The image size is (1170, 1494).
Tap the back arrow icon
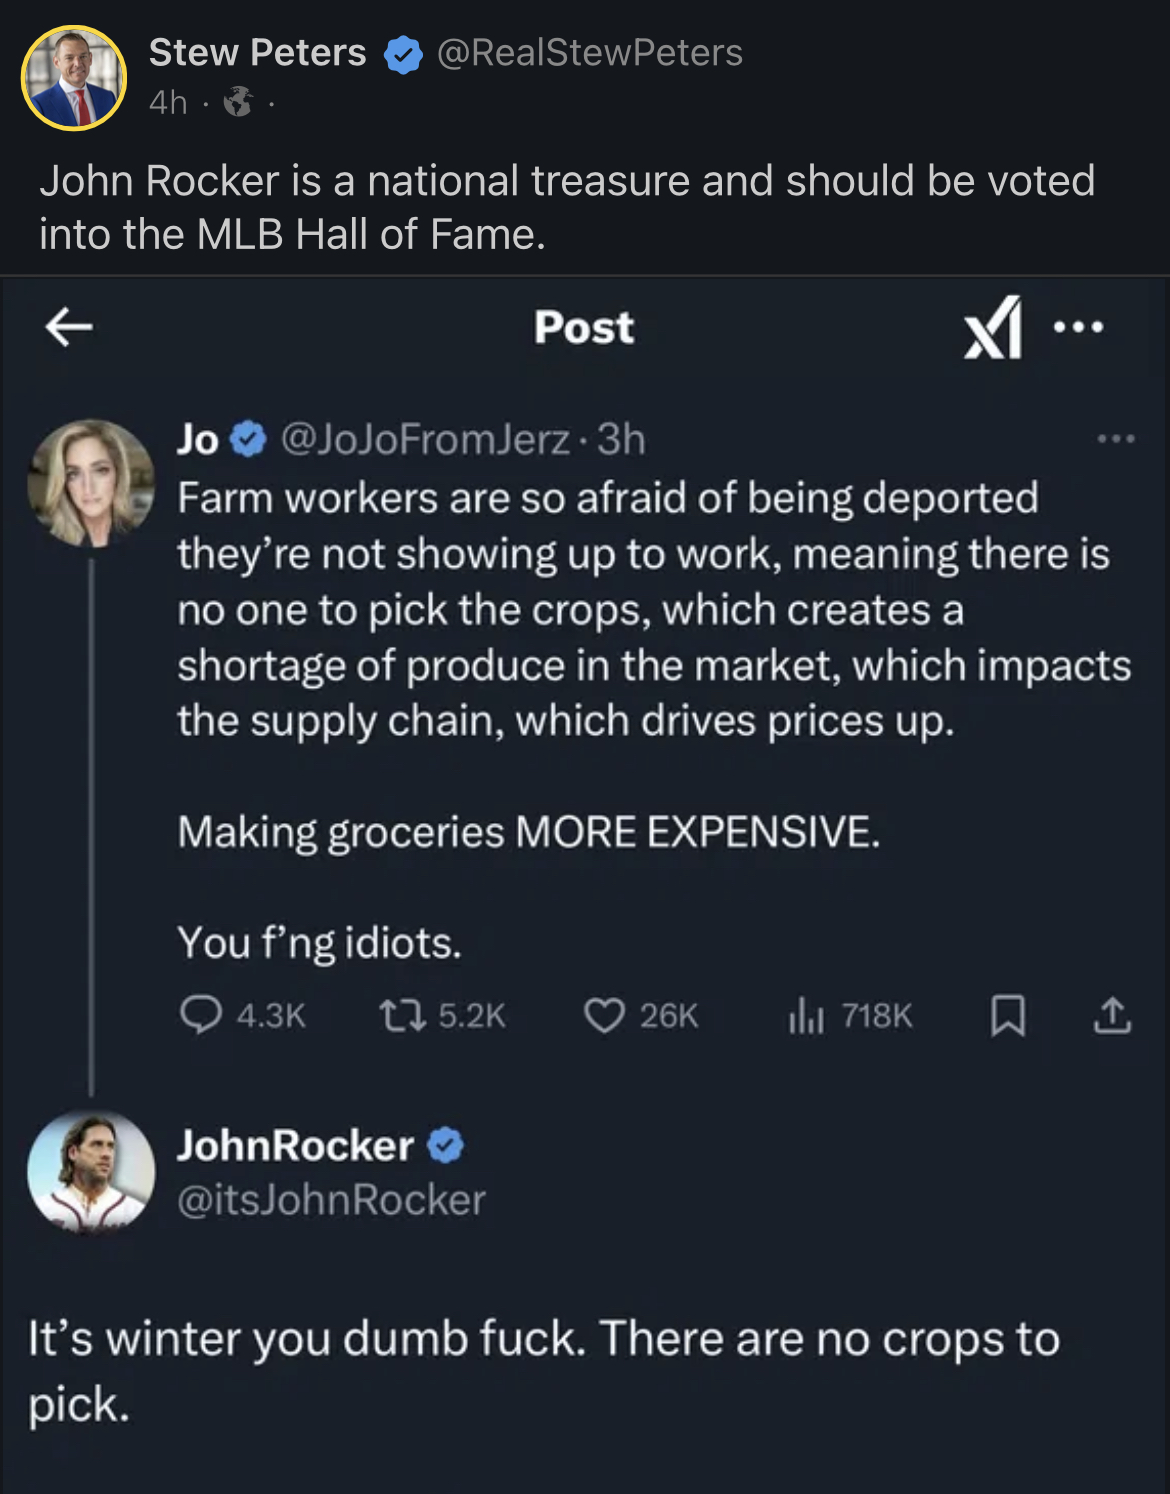(69, 326)
